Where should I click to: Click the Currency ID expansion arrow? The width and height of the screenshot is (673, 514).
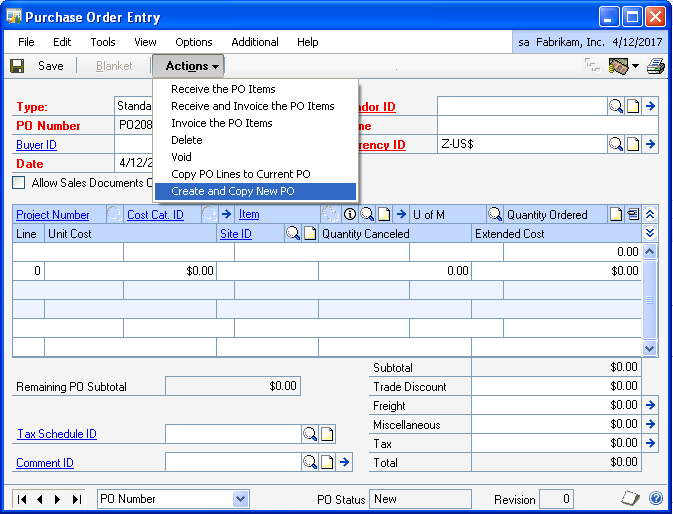[x=651, y=144]
